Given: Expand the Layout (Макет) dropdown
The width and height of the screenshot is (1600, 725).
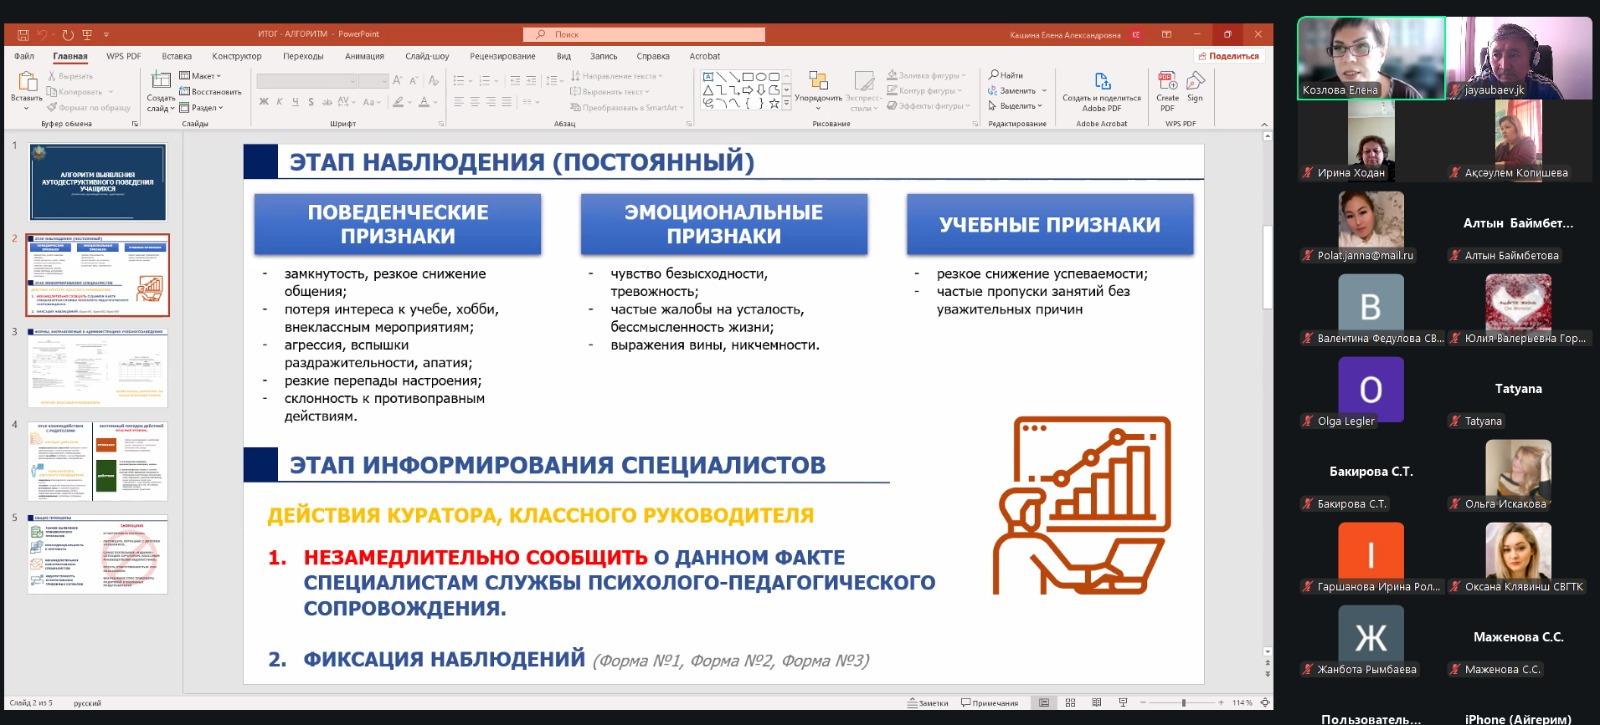Looking at the screenshot, I should (x=200, y=76).
